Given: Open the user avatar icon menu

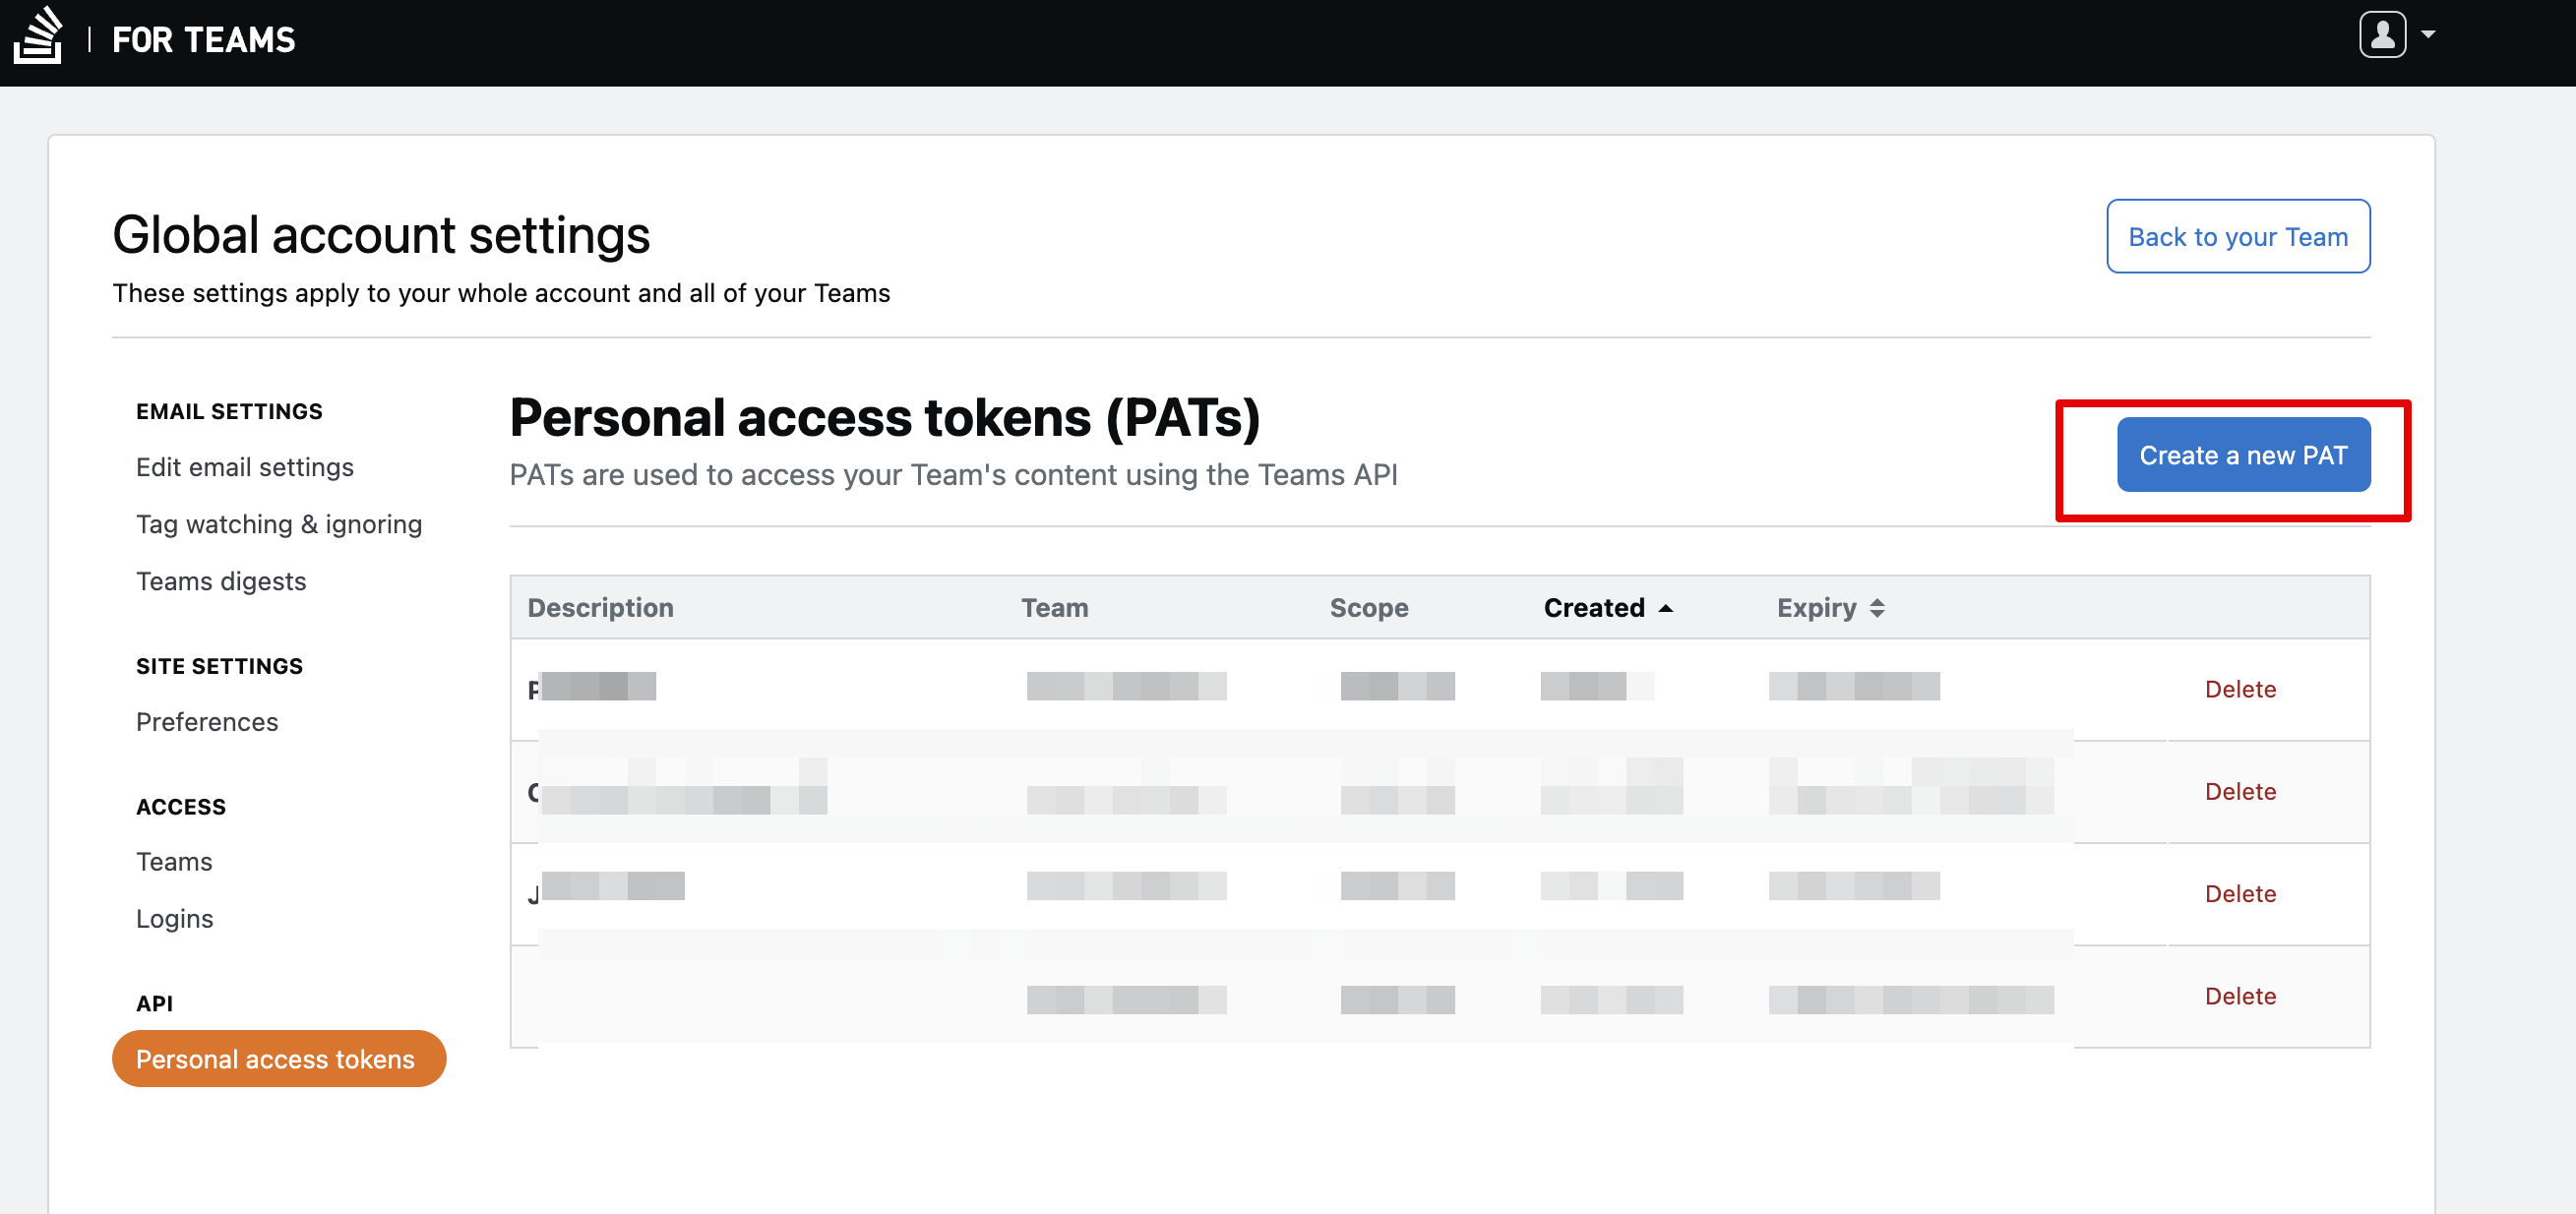Looking at the screenshot, I should click(x=2382, y=35).
